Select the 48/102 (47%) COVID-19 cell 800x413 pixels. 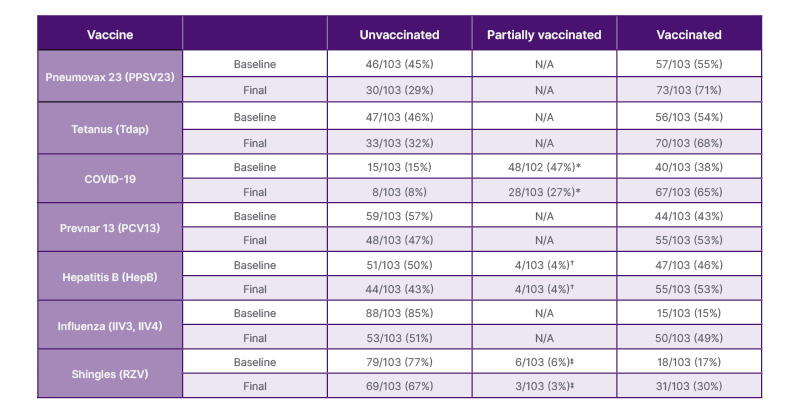click(x=544, y=167)
